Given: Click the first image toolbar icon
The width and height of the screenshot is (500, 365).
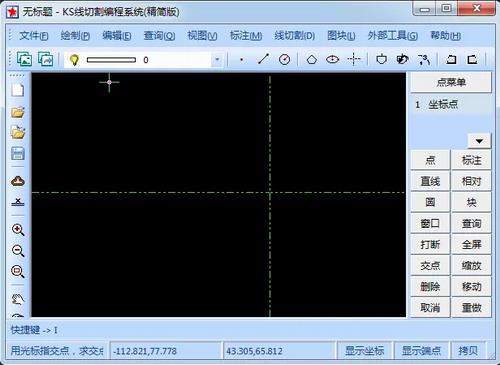Looking at the screenshot, I should click(x=24, y=59).
